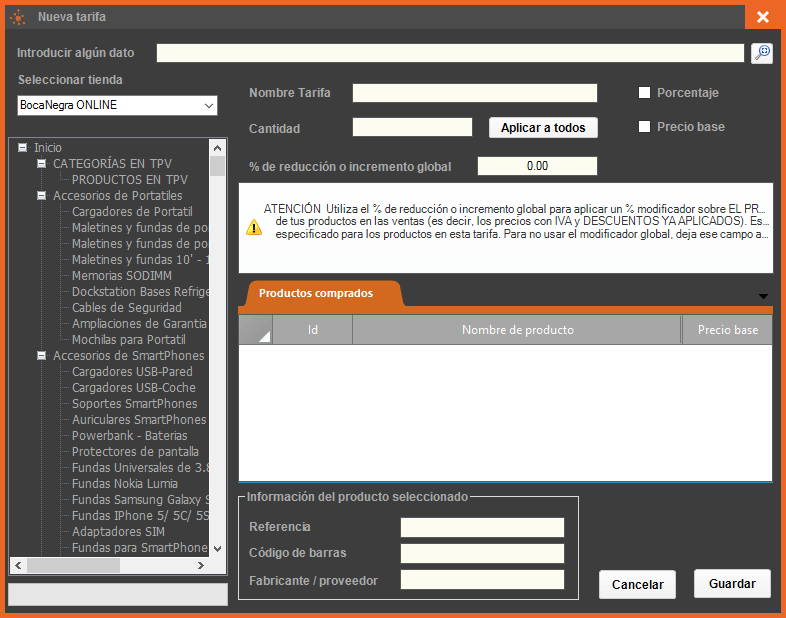Toggle the Precio base checkbox
Image resolution: width=786 pixels, height=618 pixels.
click(645, 127)
